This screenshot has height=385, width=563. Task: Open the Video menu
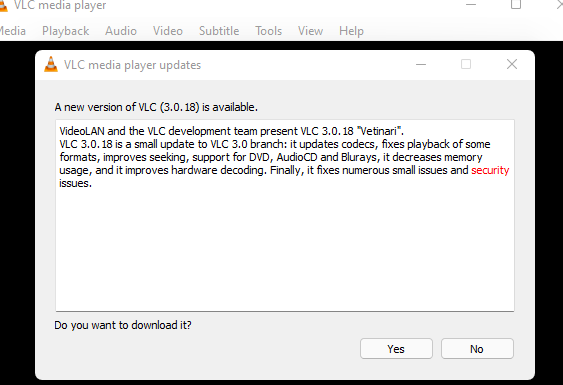(168, 31)
